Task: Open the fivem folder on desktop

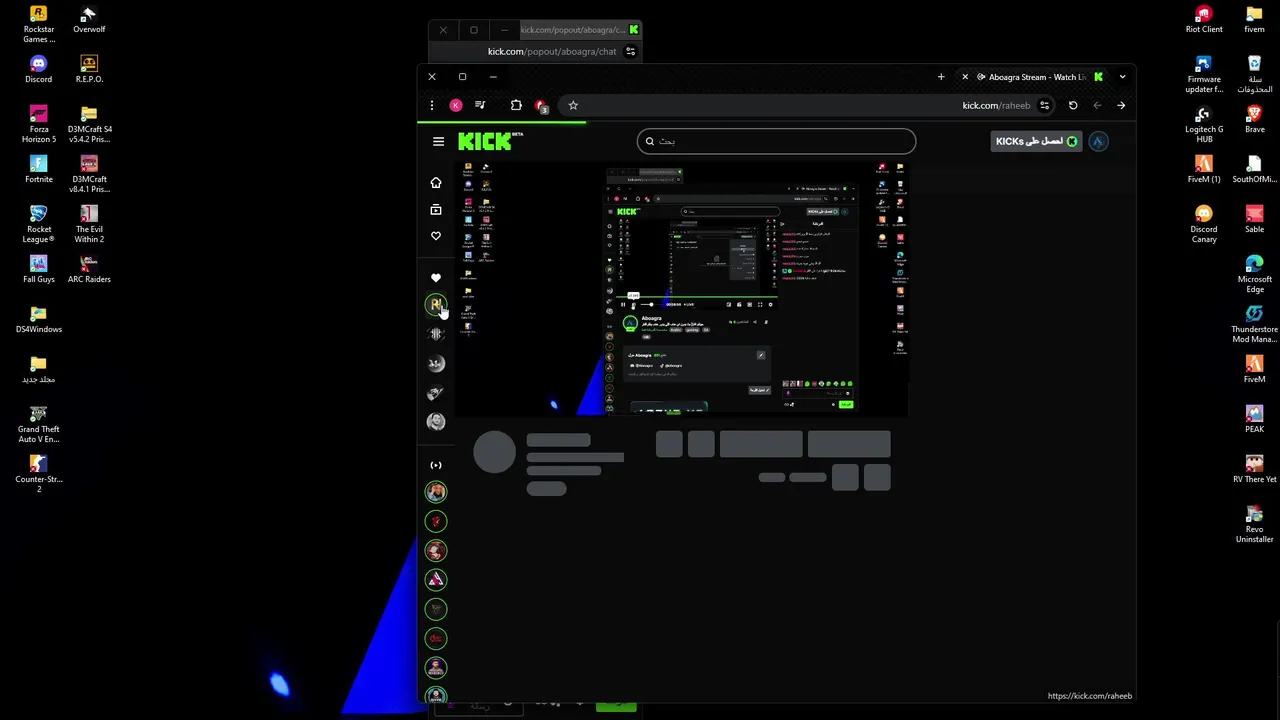Action: coord(1254,20)
